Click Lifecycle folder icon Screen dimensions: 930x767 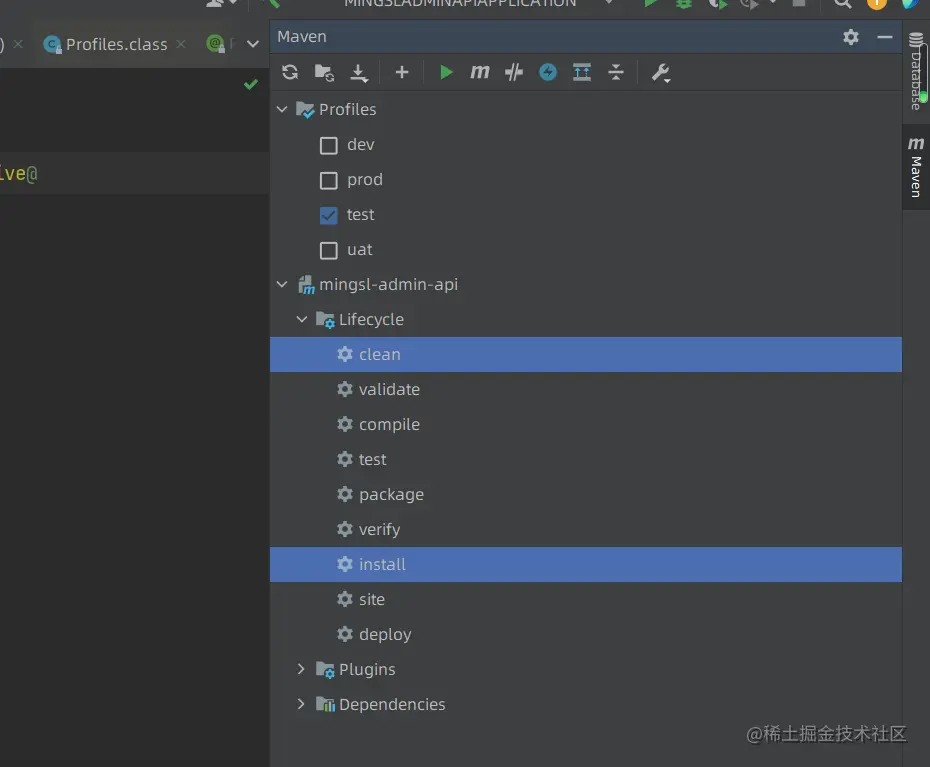point(325,320)
